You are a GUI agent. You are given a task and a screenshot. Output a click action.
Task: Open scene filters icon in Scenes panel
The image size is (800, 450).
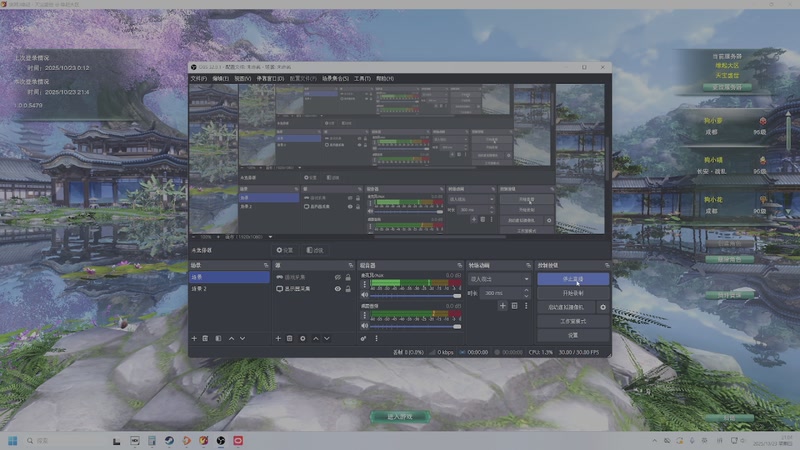218,338
